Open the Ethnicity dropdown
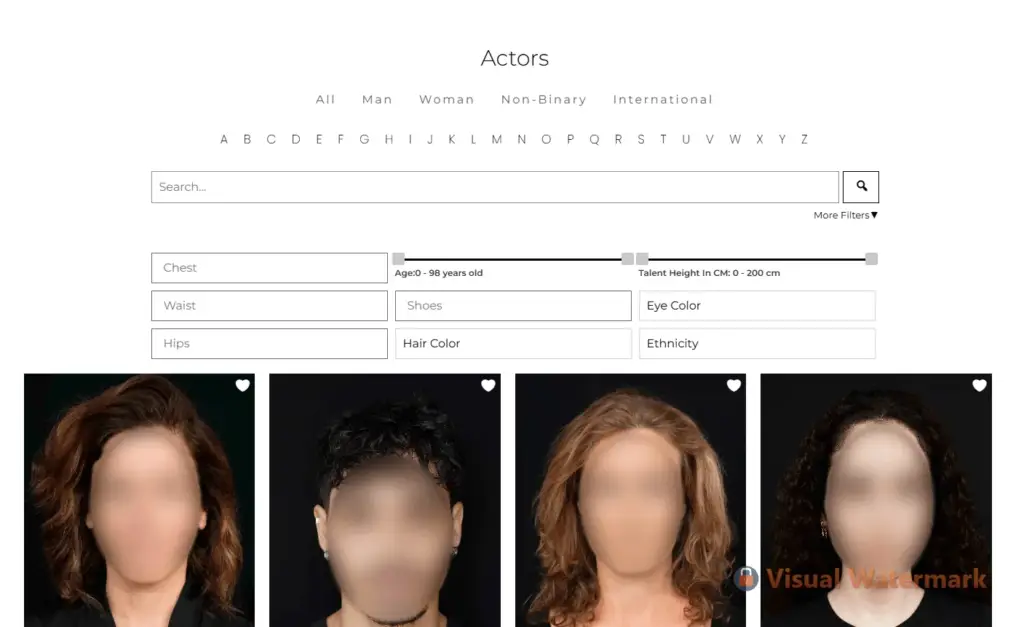The width and height of the screenshot is (1024, 627). 757,344
